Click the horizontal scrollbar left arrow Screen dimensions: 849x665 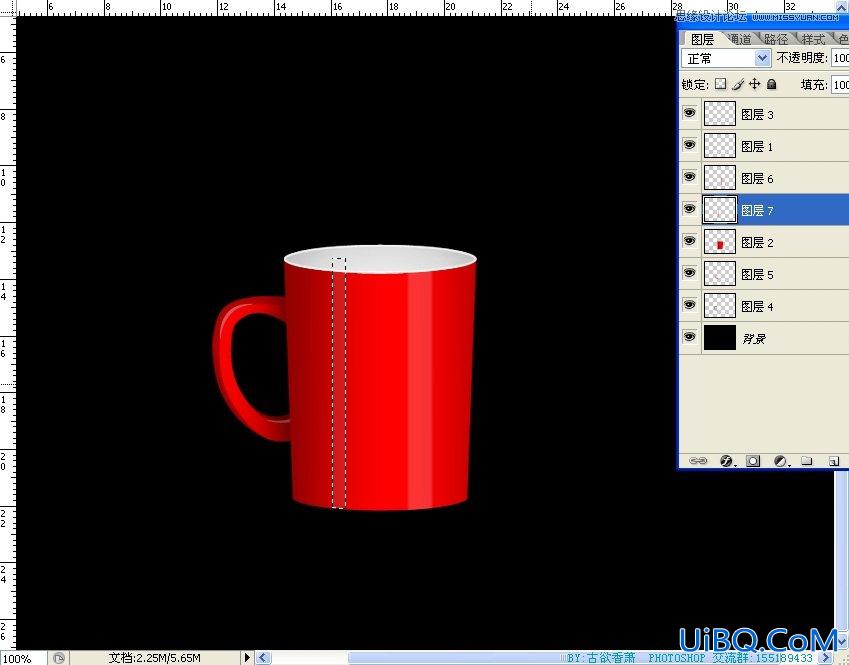pyautogui.click(x=263, y=657)
